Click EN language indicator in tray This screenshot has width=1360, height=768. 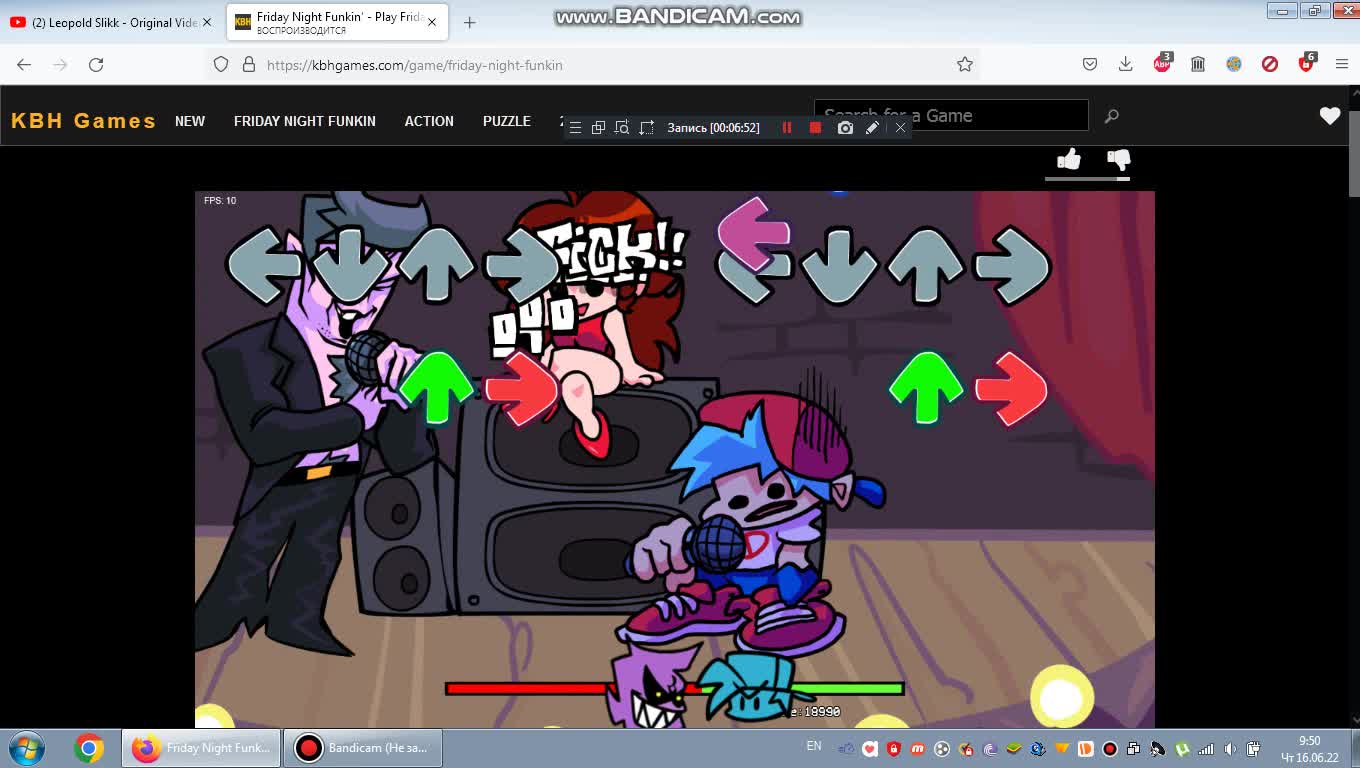814,746
